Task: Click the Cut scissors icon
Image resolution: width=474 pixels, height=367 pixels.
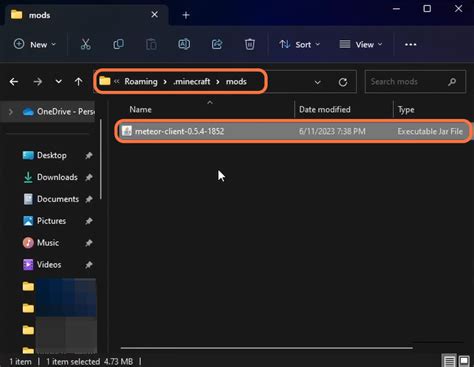Action: point(86,44)
